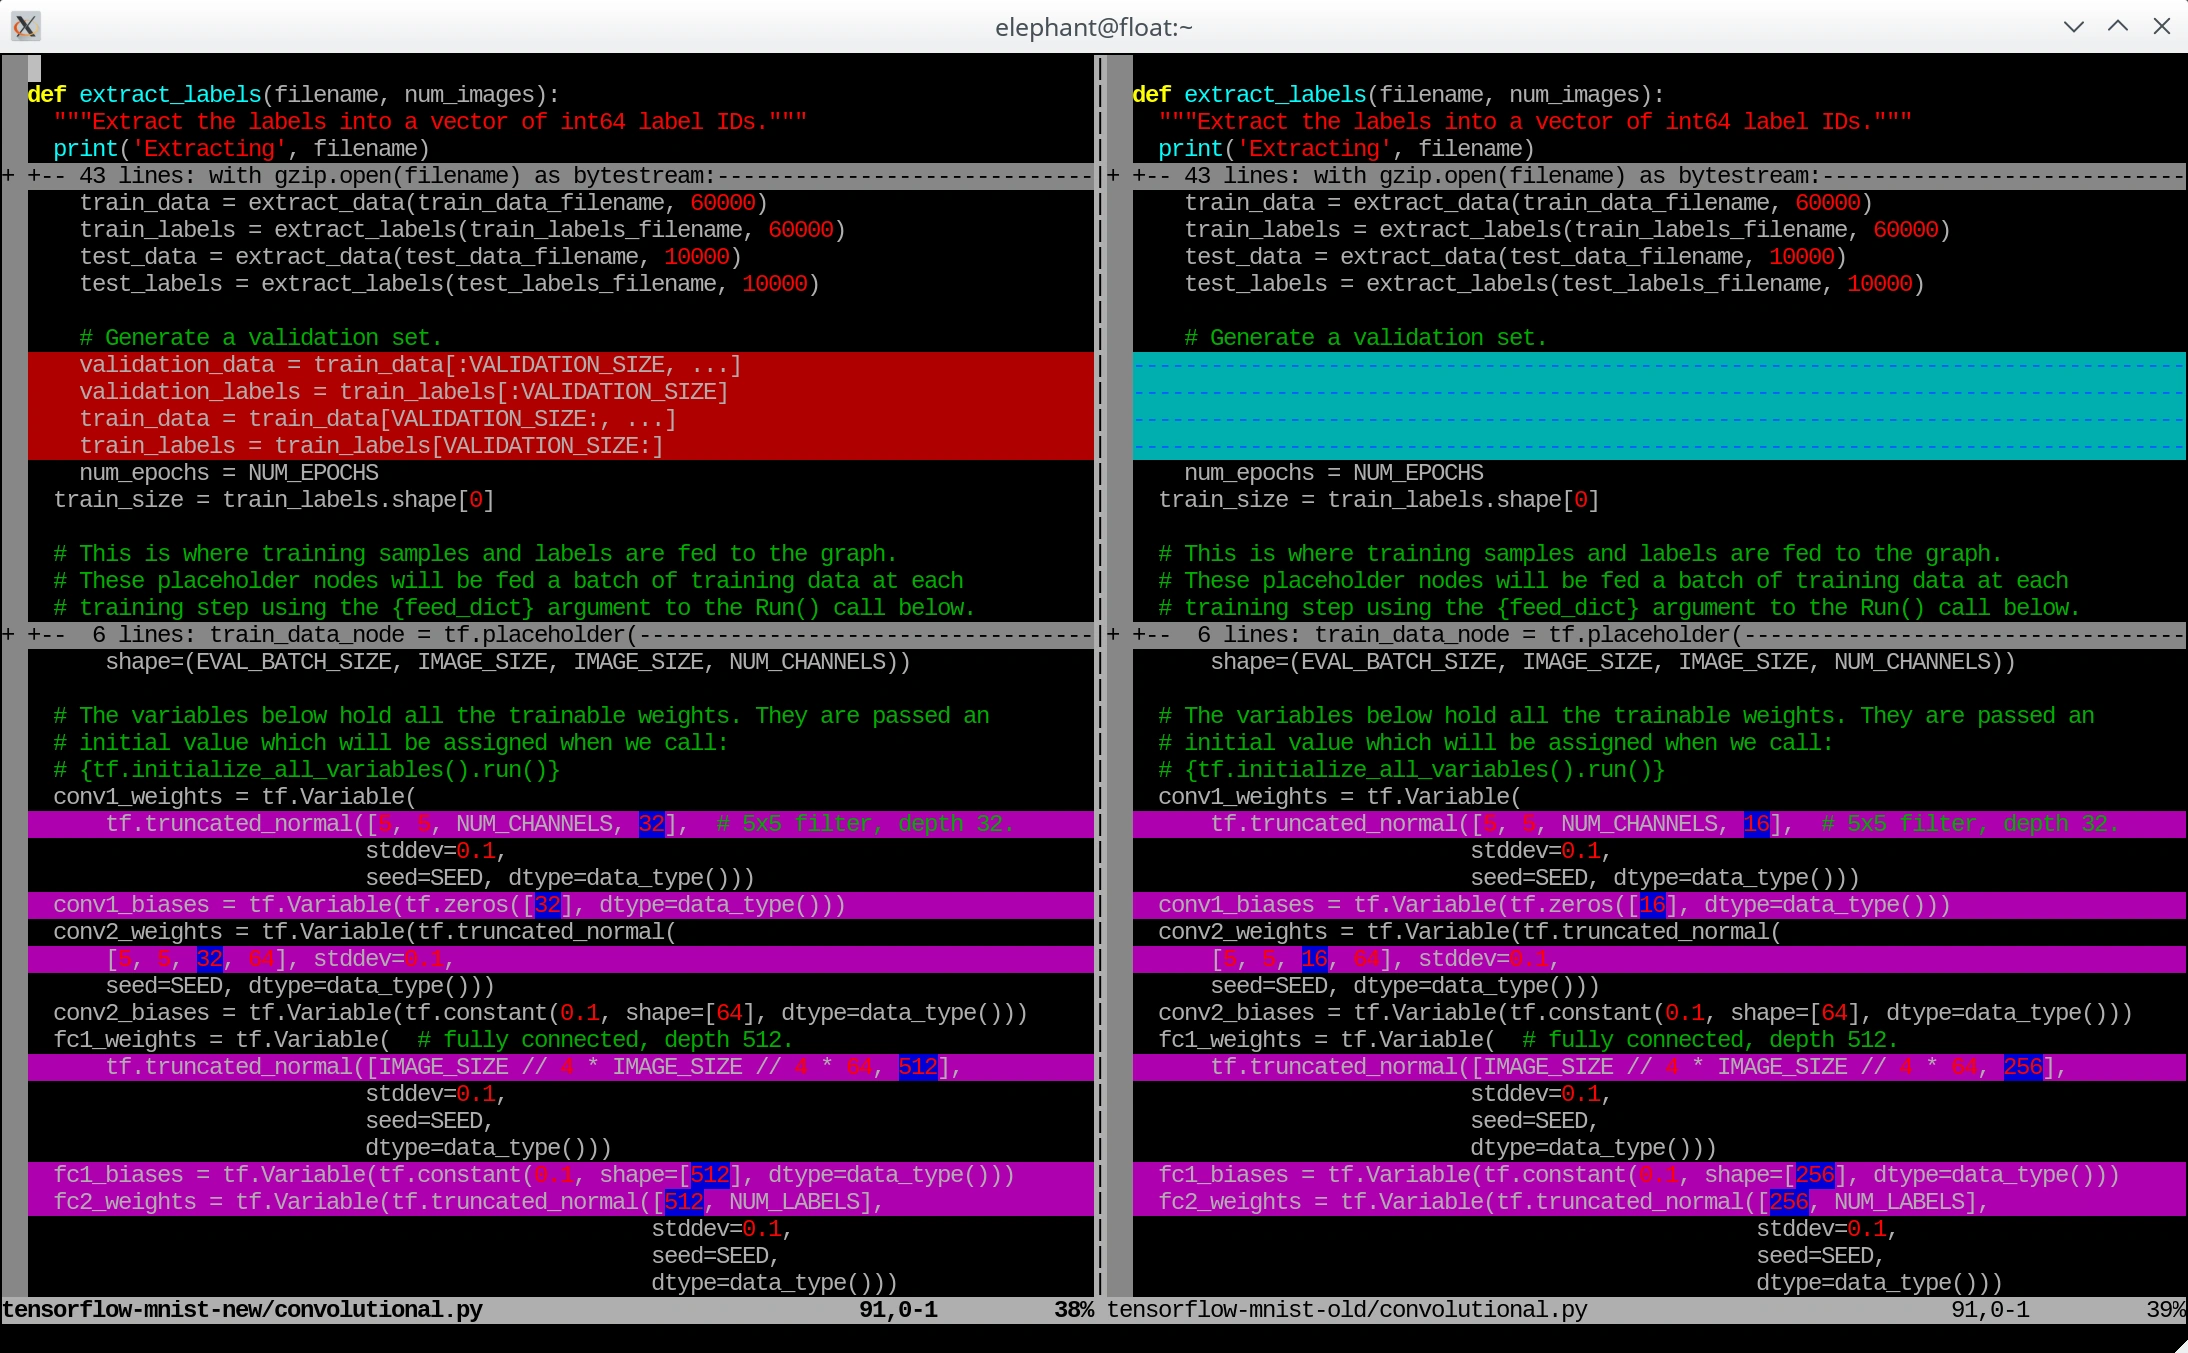Click the X11 application icon in title bar
The image size is (2188, 1353).
coord(26,26)
